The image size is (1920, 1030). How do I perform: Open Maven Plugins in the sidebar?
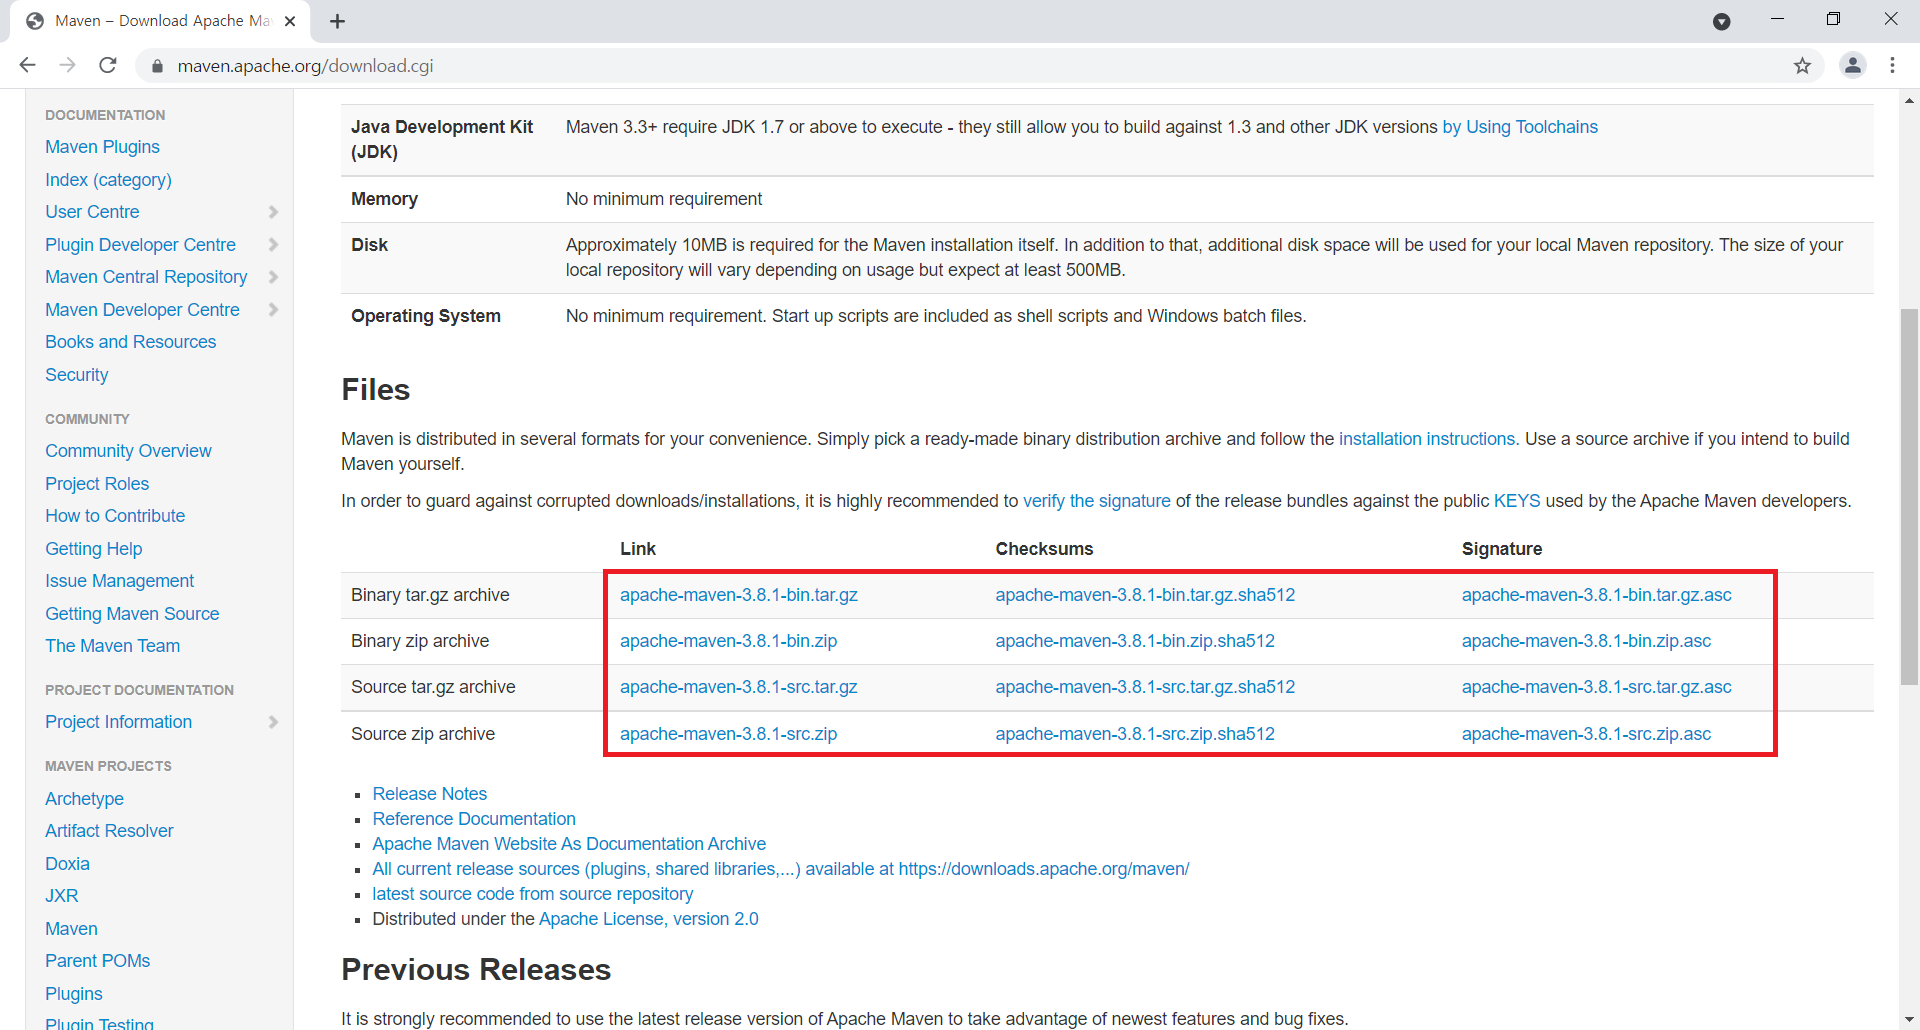[x=102, y=147]
